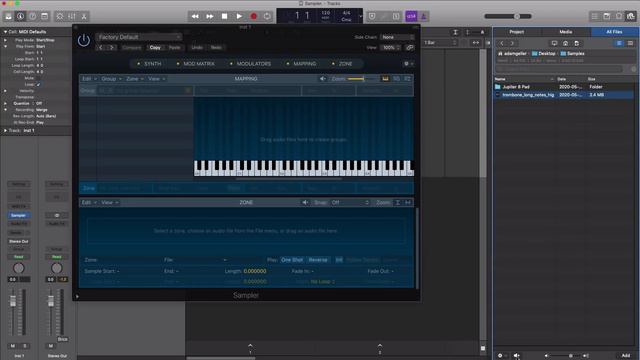Adjust the master volume slider in the control bar

[x=508, y=16]
